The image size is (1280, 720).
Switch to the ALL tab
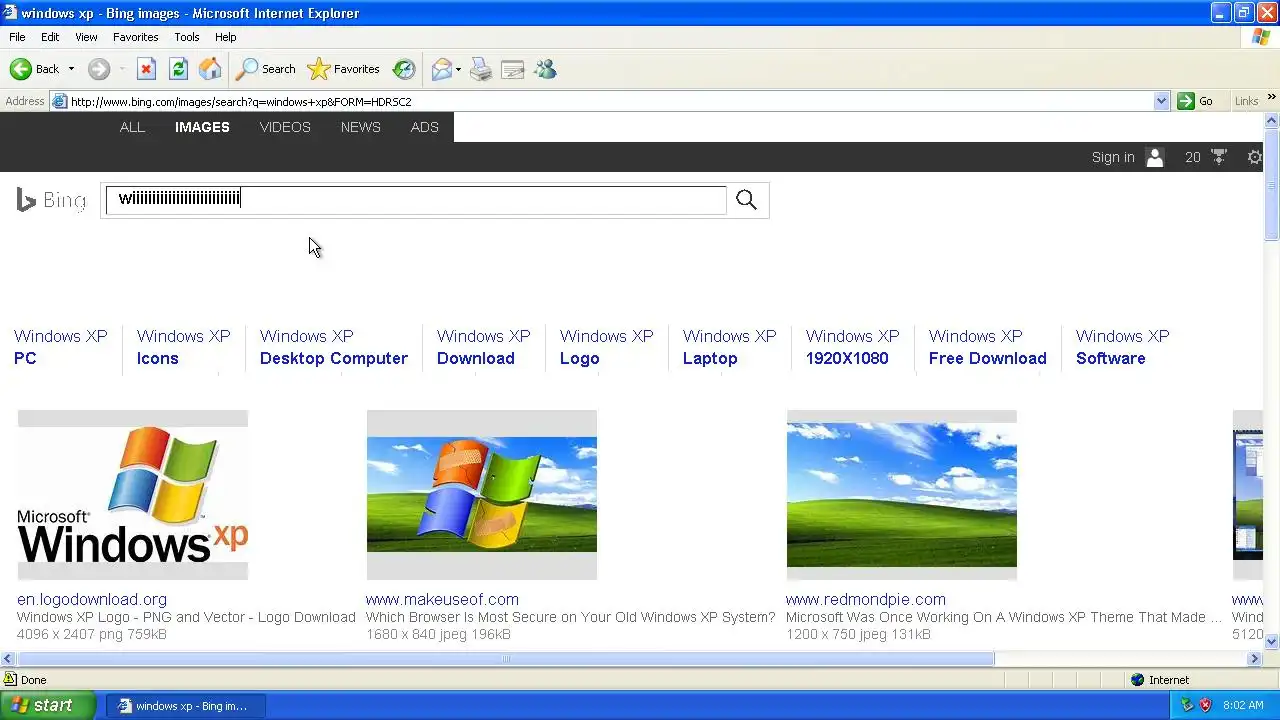tap(132, 127)
